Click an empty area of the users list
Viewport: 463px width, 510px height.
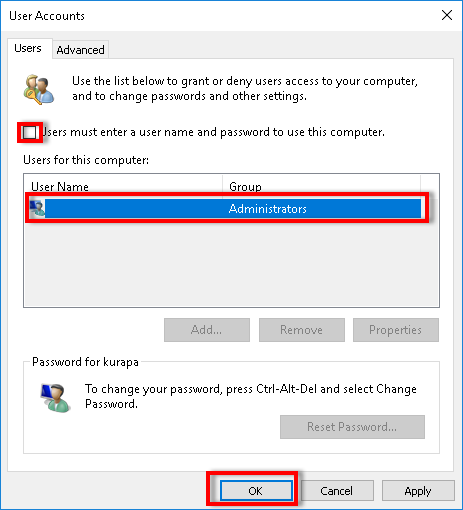[231, 263]
